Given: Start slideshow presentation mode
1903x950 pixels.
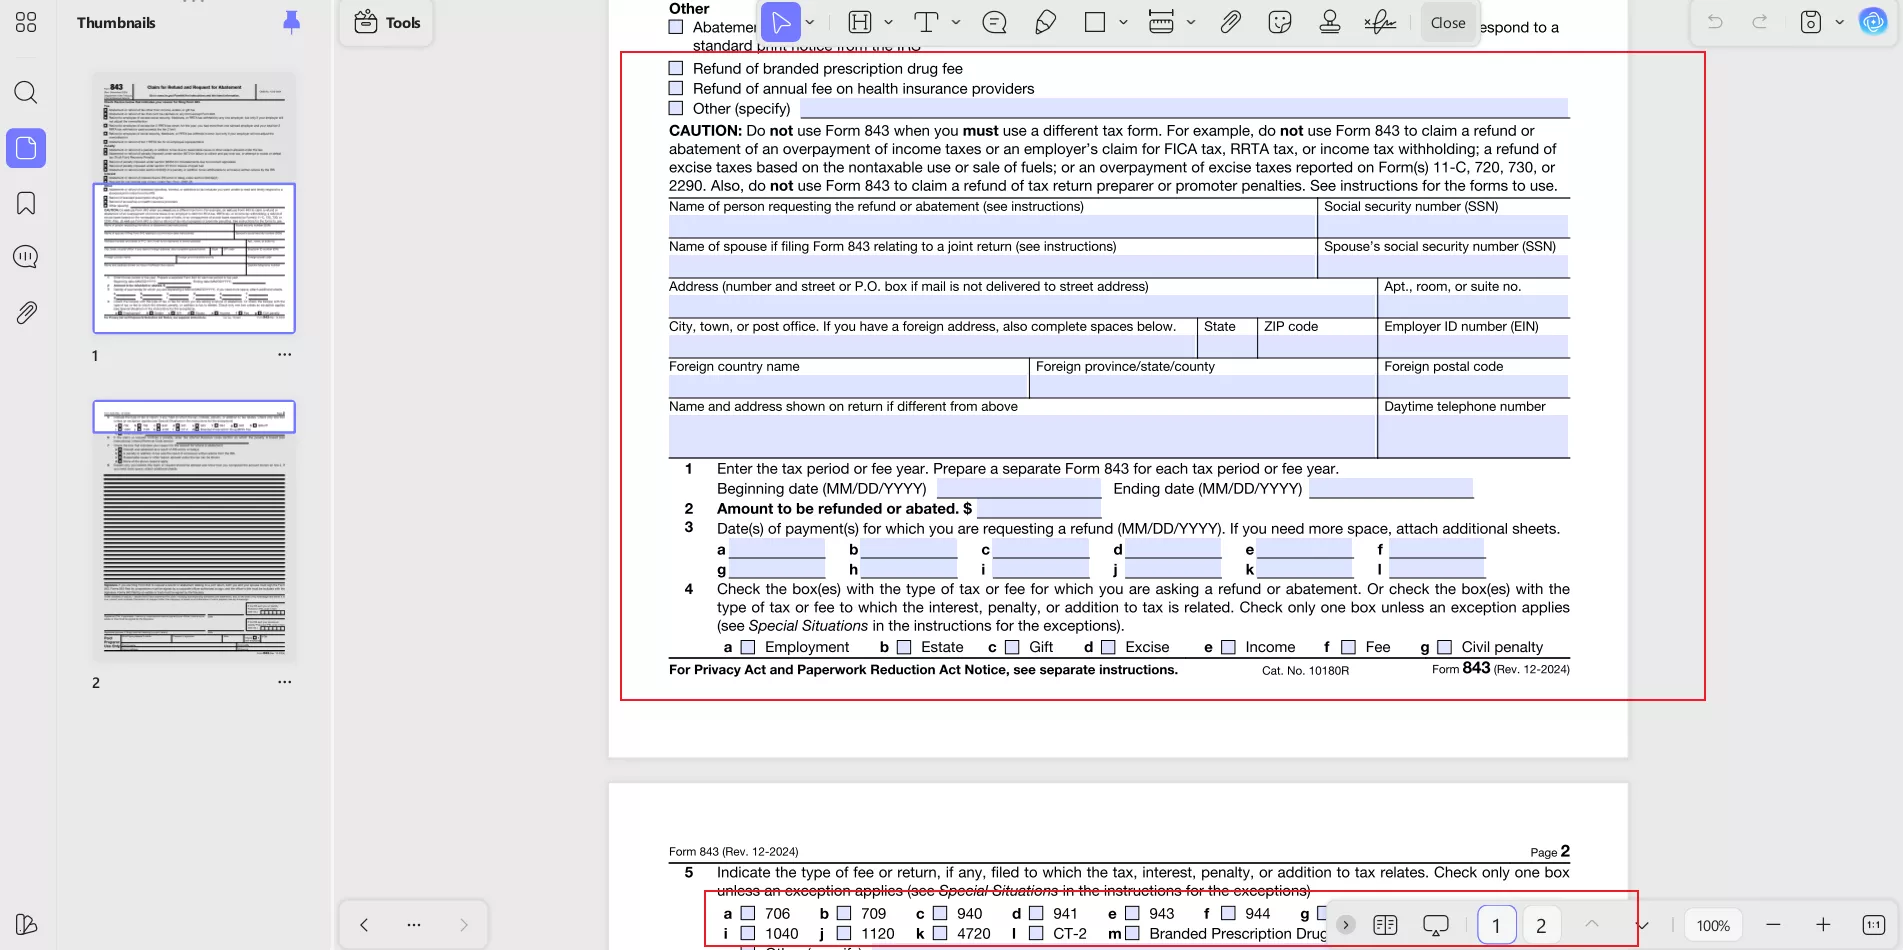Looking at the screenshot, I should (x=1435, y=925).
